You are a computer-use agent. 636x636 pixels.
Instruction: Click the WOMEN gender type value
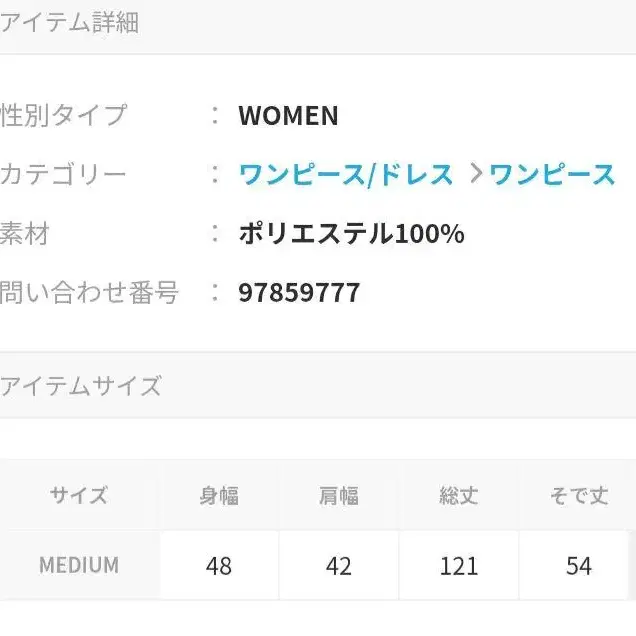pos(288,116)
